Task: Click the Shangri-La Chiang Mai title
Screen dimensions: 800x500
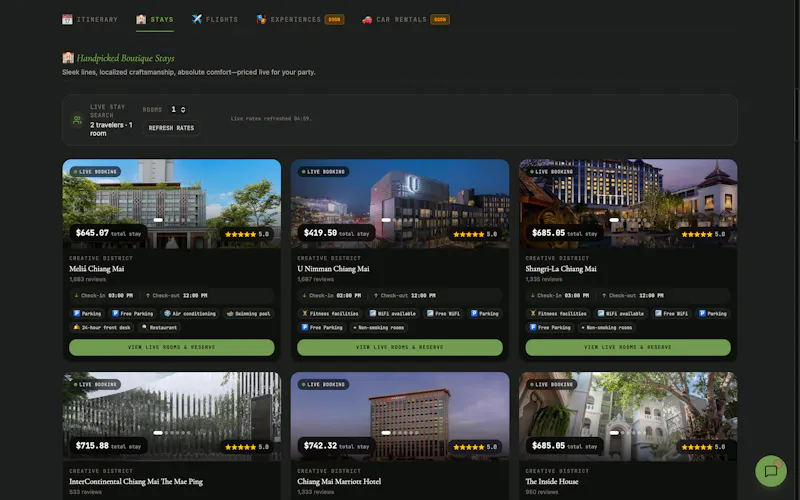Action: [561, 269]
